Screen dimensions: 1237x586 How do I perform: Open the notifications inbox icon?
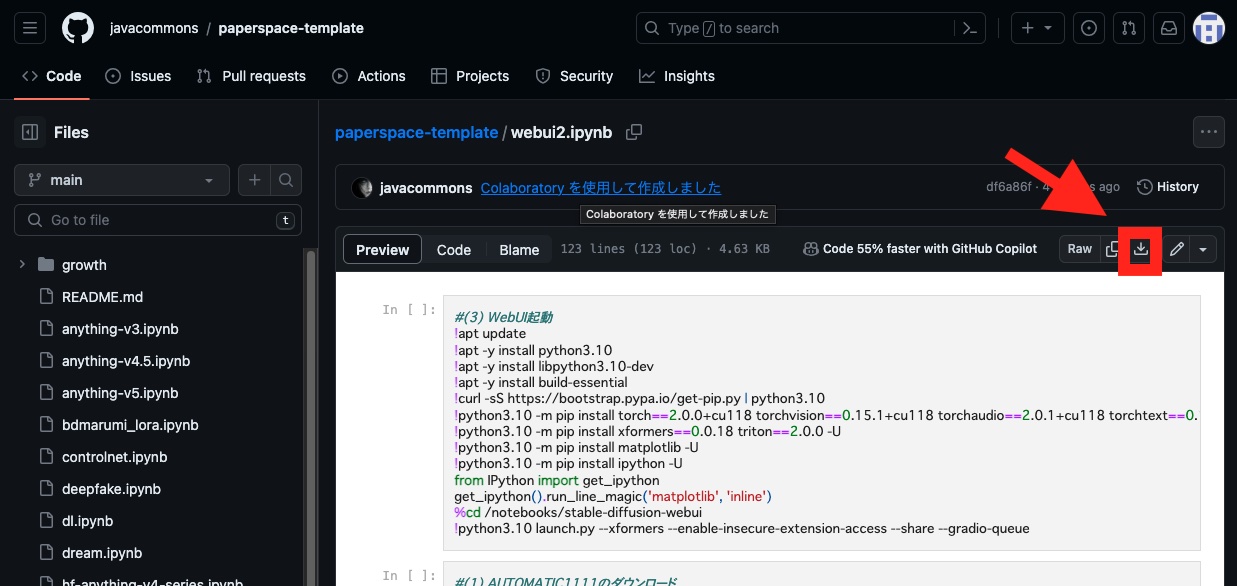pos(1168,28)
